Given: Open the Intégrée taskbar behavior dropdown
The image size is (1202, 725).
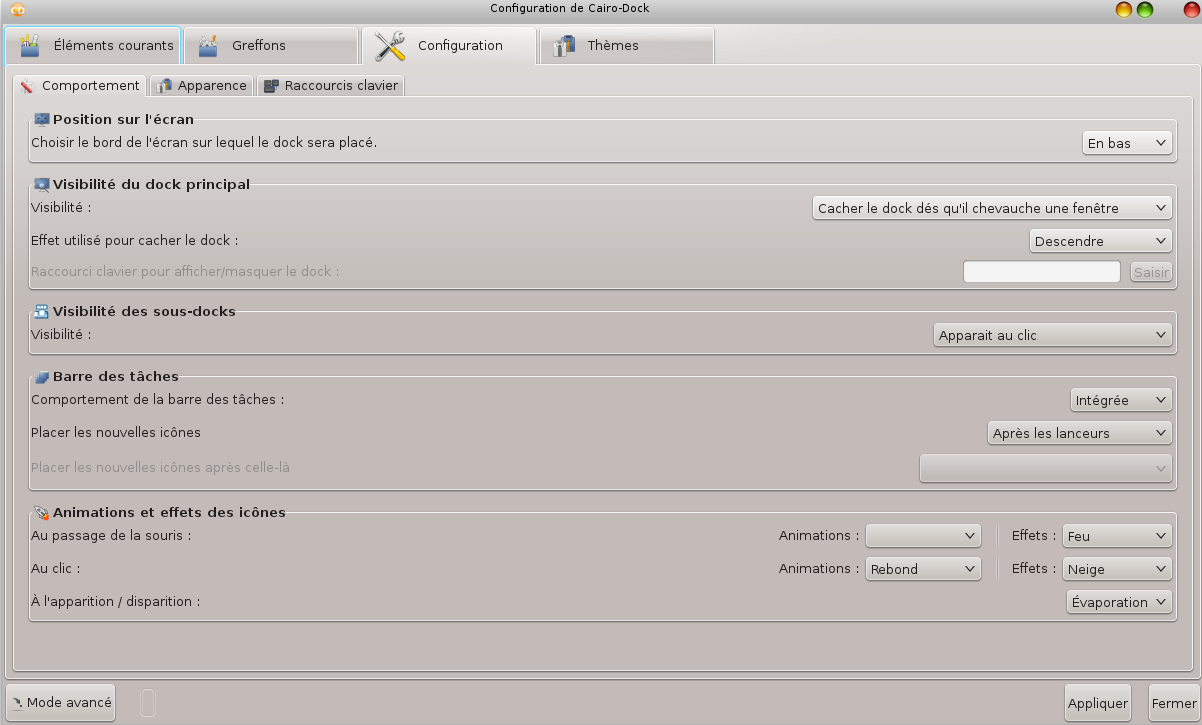Looking at the screenshot, I should [1121, 400].
